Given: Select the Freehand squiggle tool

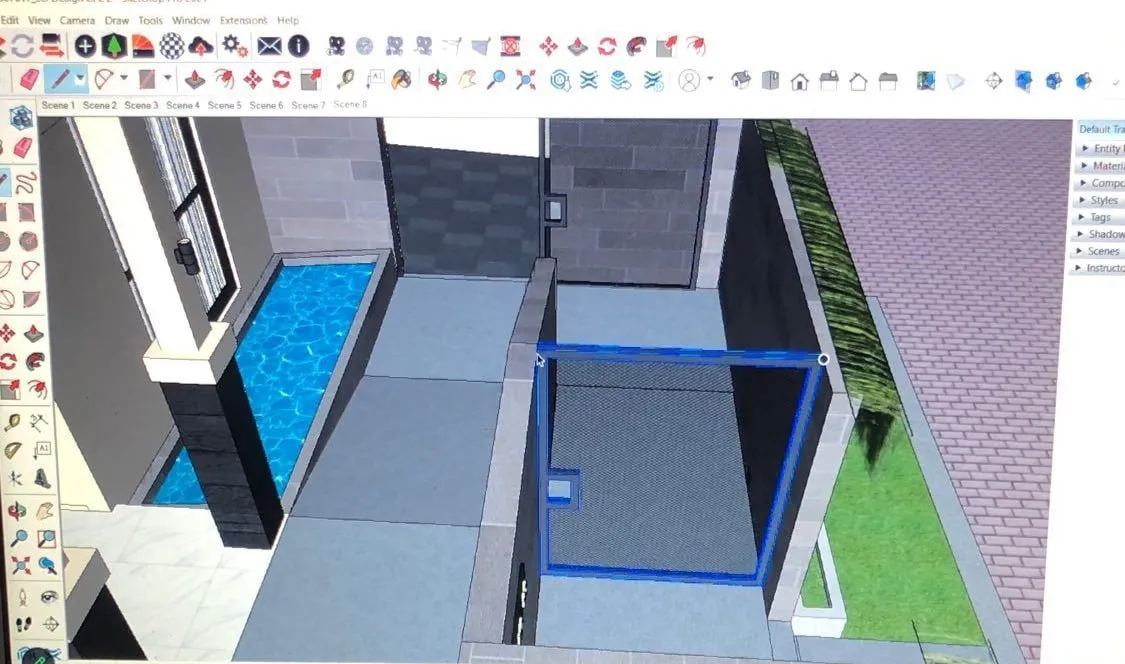Looking at the screenshot, I should [x=26, y=183].
